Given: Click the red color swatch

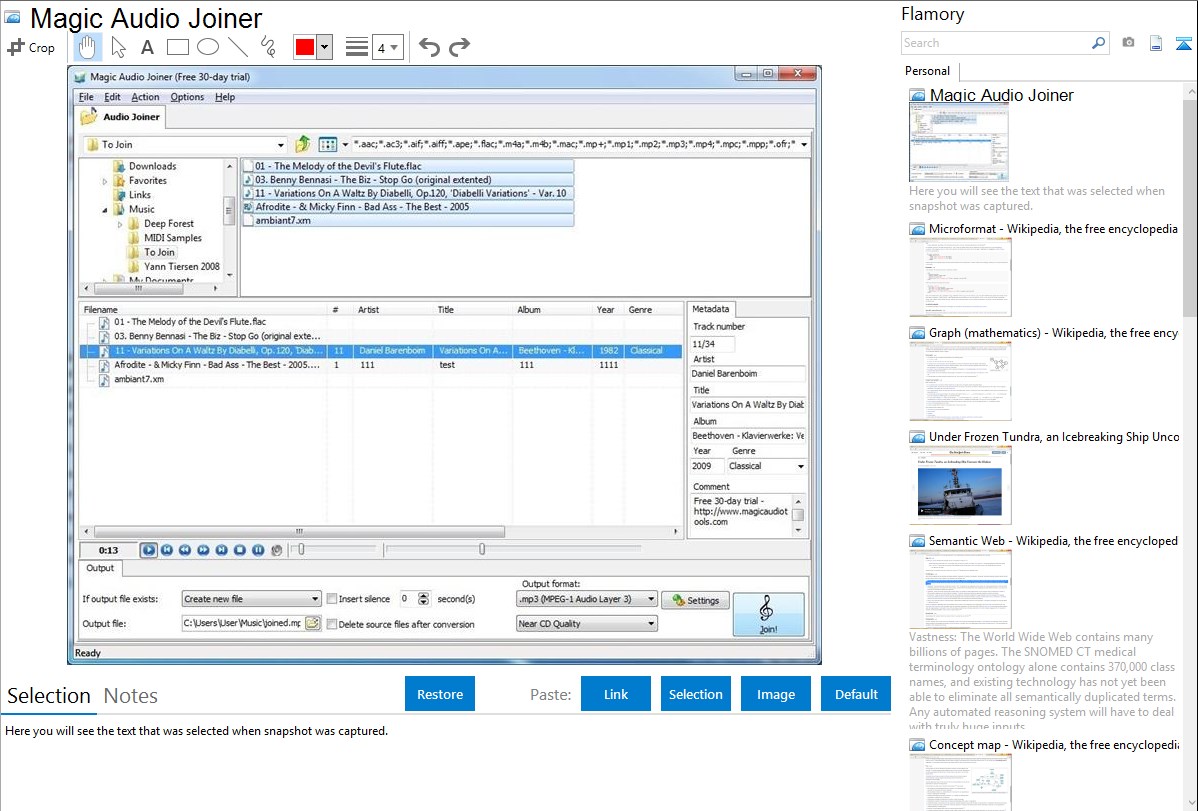Looking at the screenshot, I should click(304, 47).
